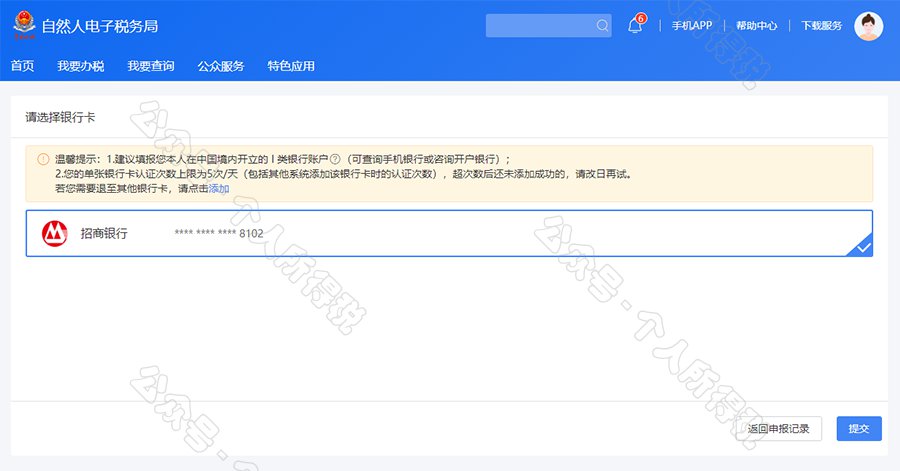Open 我要办税 menu
Image resolution: width=900 pixels, height=471 pixels.
pos(81,66)
